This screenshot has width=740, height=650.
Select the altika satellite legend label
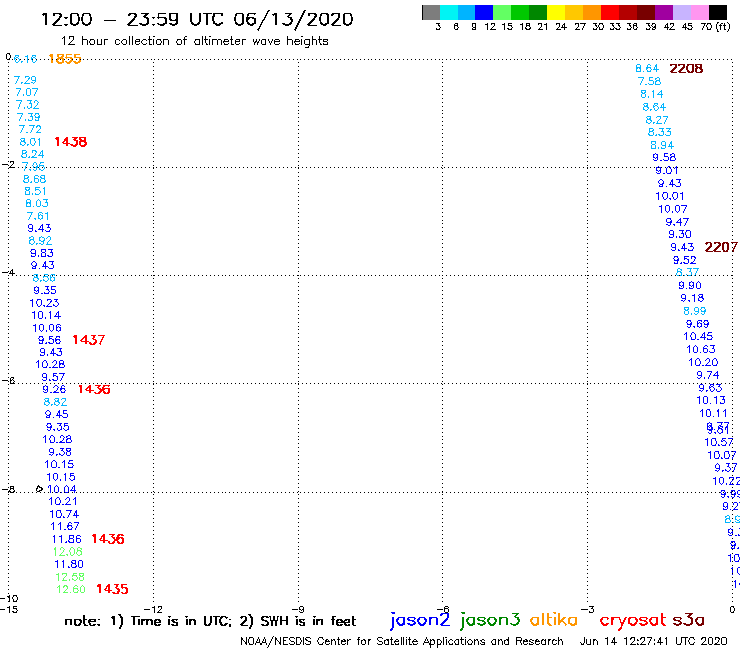553,619
